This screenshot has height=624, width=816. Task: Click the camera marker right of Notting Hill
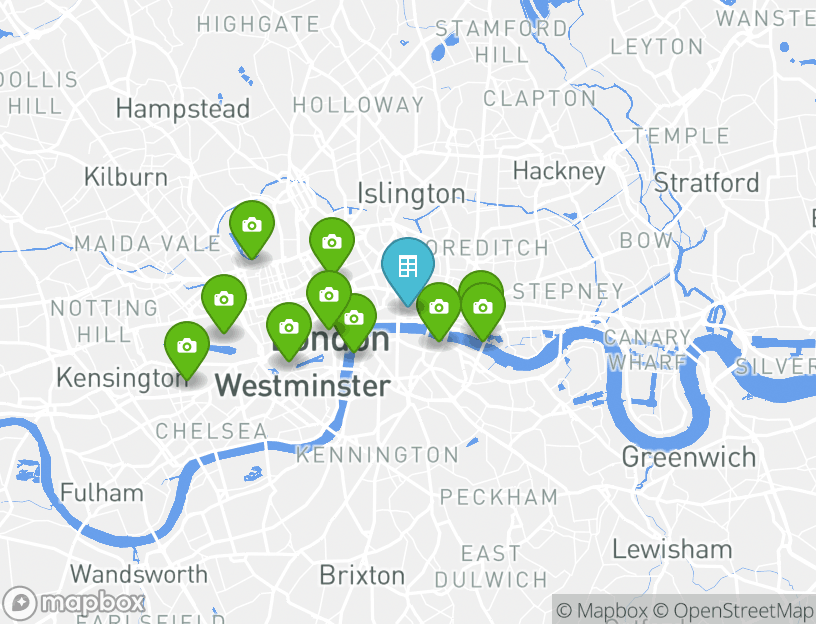(224, 299)
